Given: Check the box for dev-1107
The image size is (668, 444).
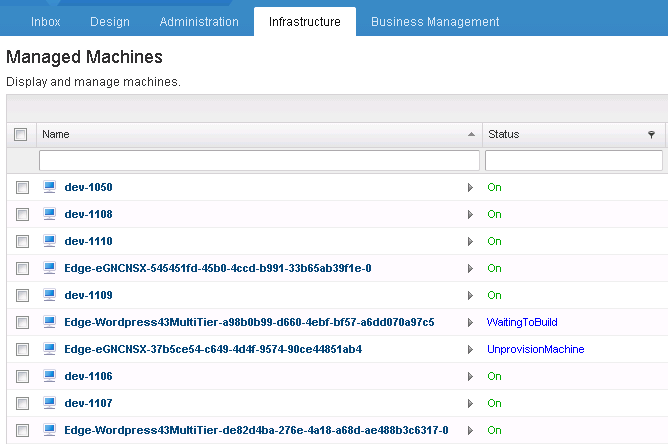Looking at the screenshot, I should (x=22, y=404).
